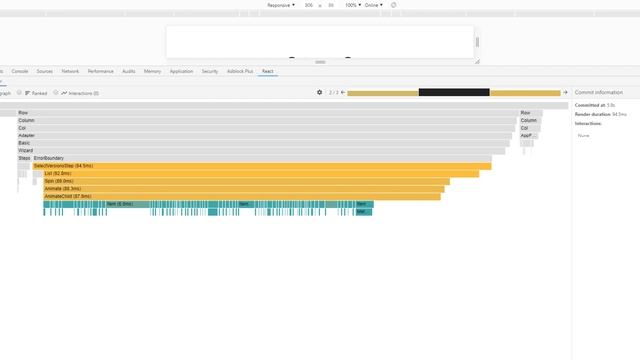Select SelectVersionsStep (94.5ms) flame bar

point(262,166)
